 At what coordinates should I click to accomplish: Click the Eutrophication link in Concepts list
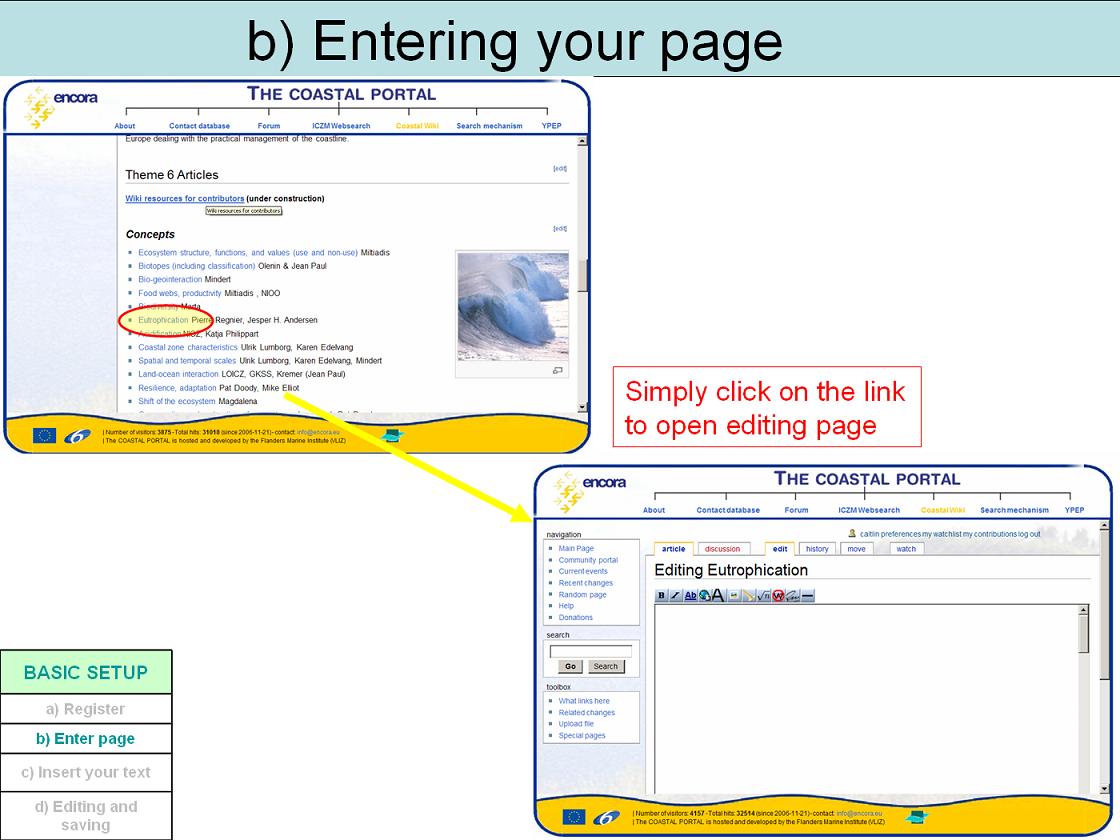(163, 320)
